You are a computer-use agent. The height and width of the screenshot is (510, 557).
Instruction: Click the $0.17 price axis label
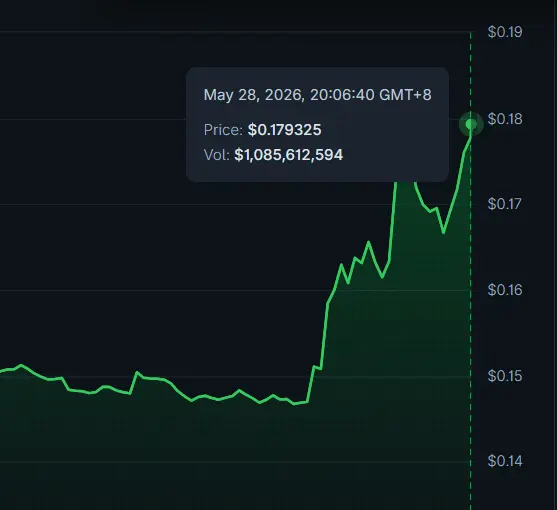click(x=505, y=204)
